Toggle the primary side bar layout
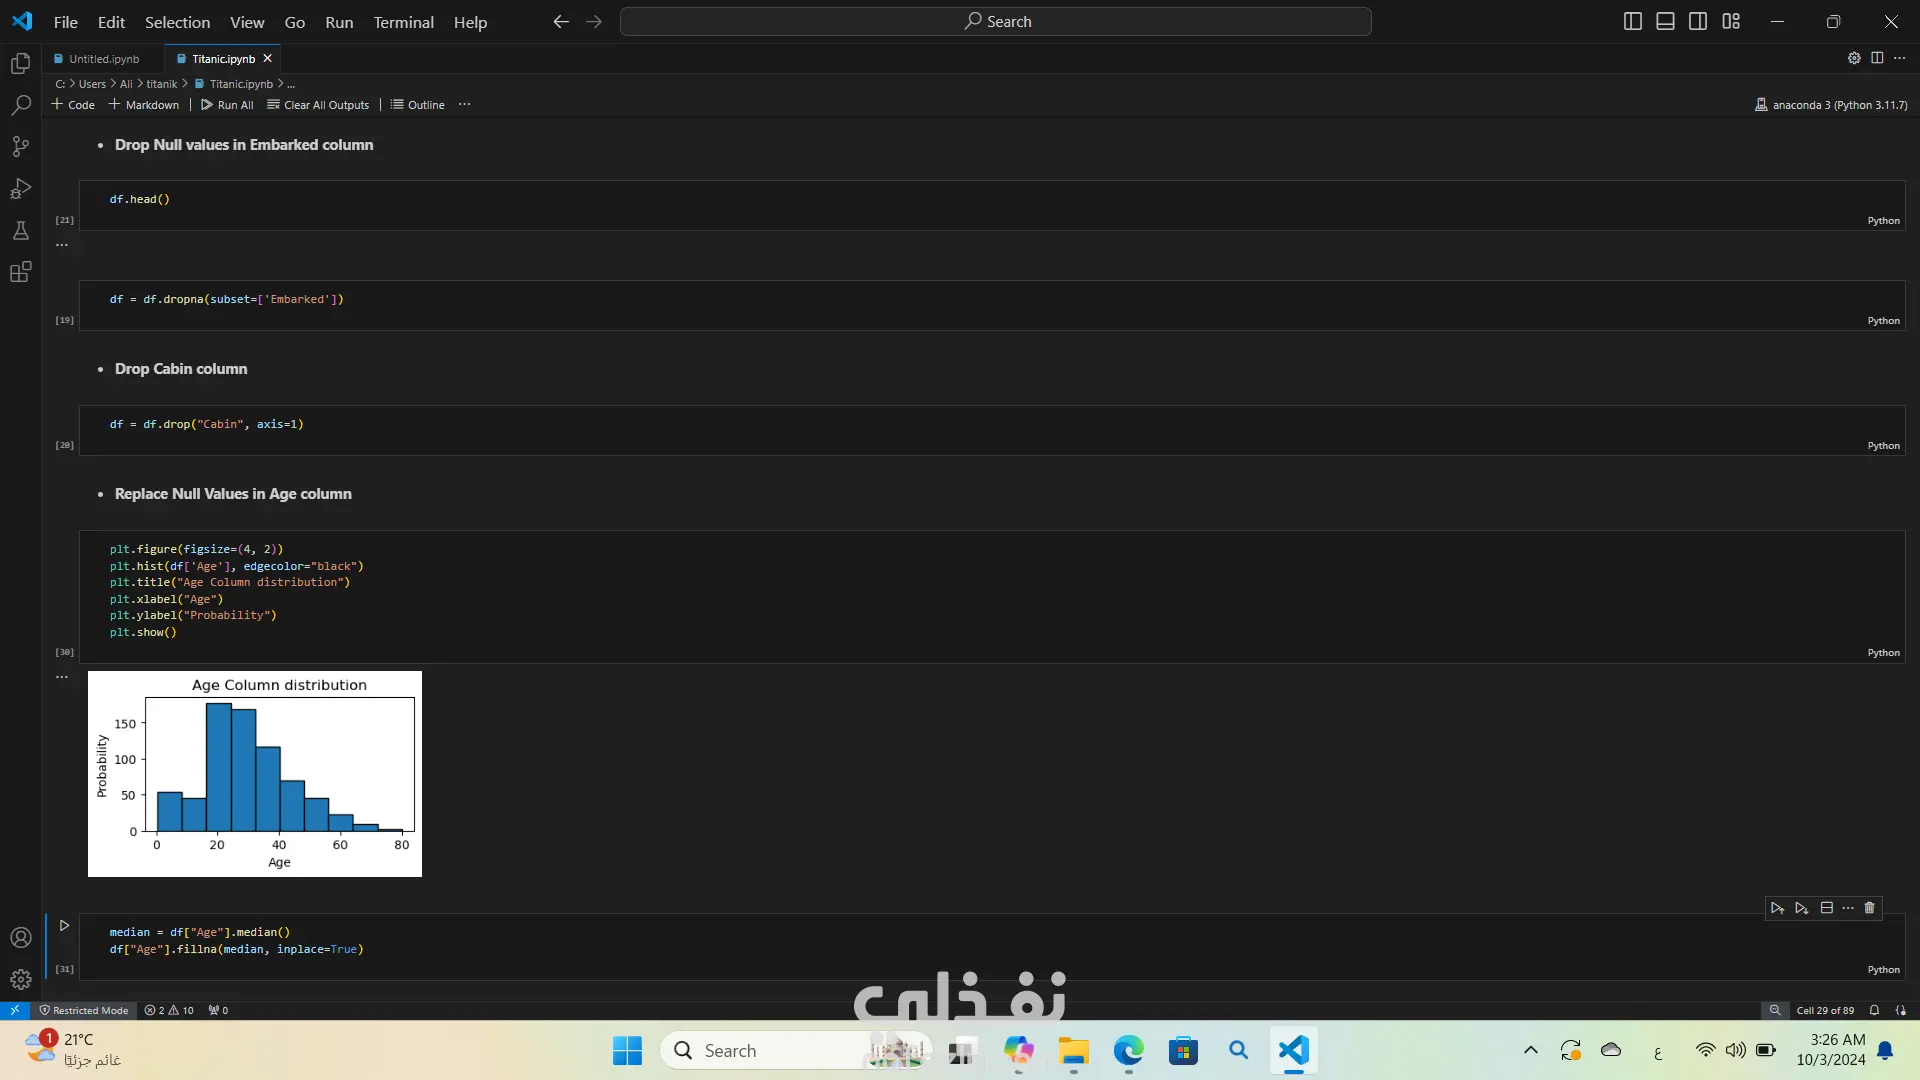This screenshot has width=1920, height=1080. [1632, 21]
